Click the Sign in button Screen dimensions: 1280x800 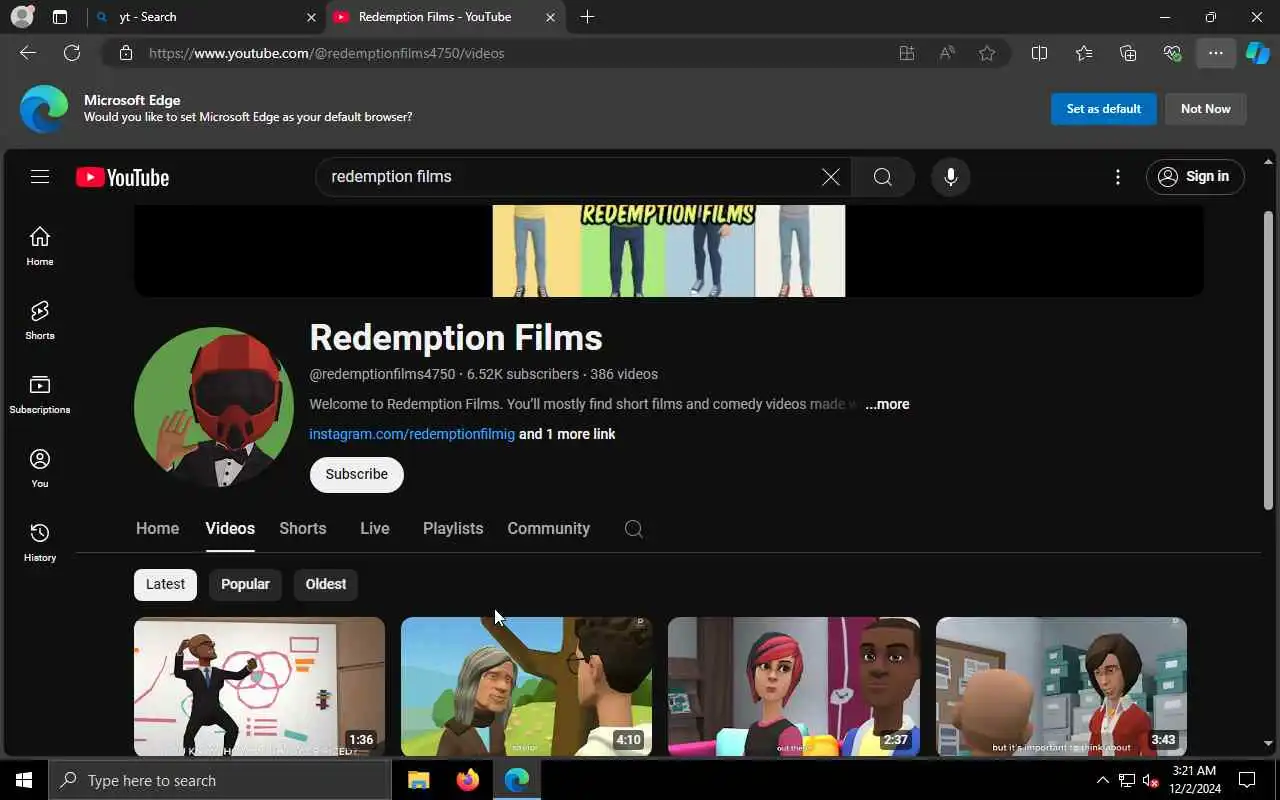coord(1195,177)
